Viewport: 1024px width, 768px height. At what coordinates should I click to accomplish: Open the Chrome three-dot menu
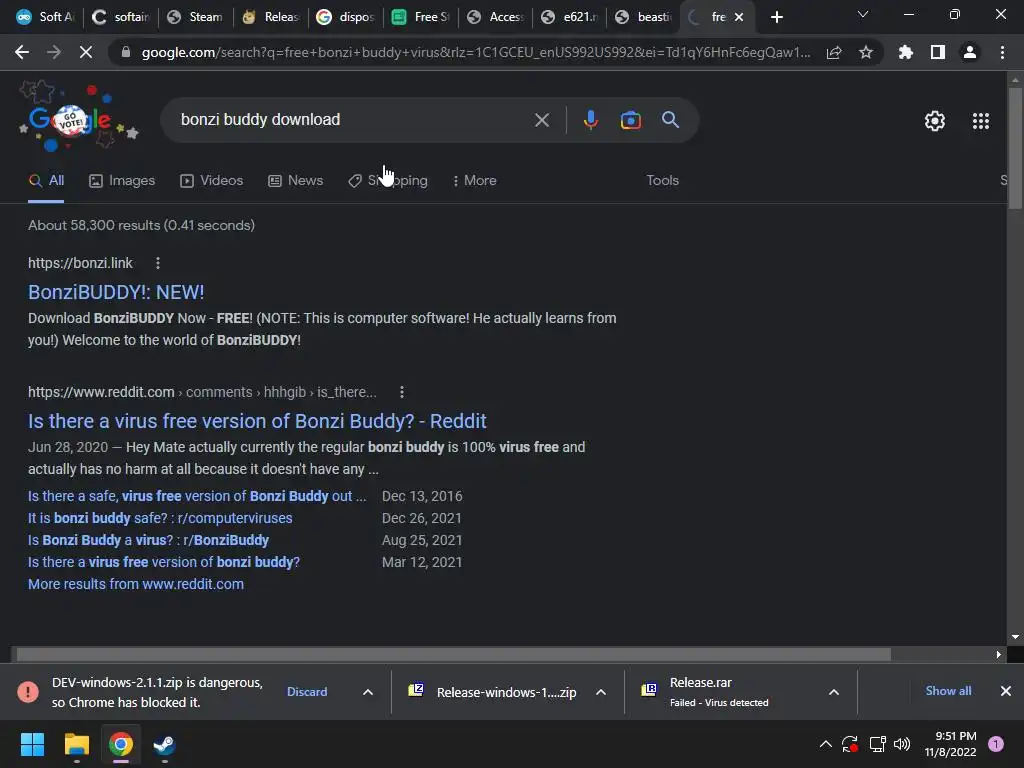pos(1002,52)
